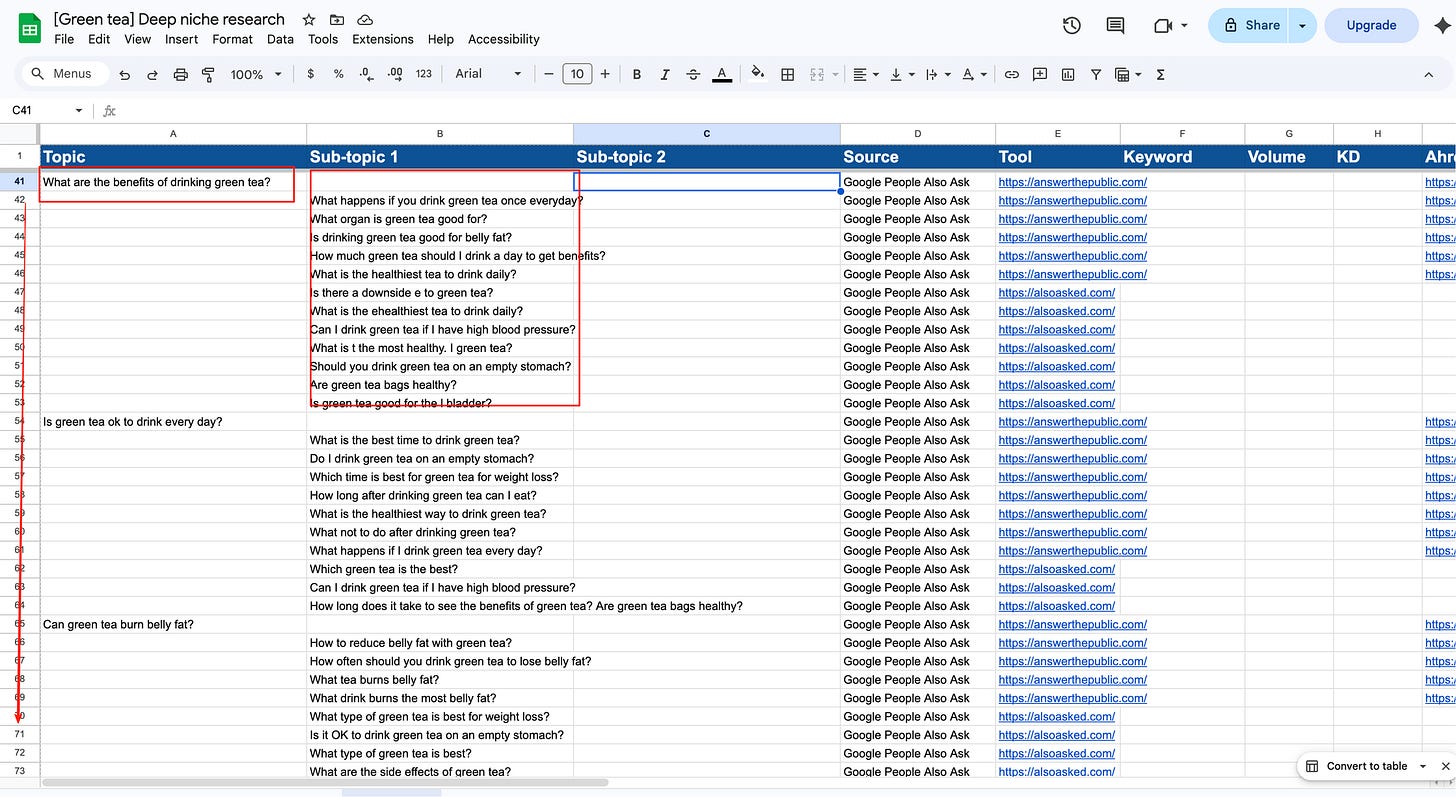Image resolution: width=1456 pixels, height=797 pixels.
Task: Click the Gemini sparkle icon
Action: [x=1441, y=26]
